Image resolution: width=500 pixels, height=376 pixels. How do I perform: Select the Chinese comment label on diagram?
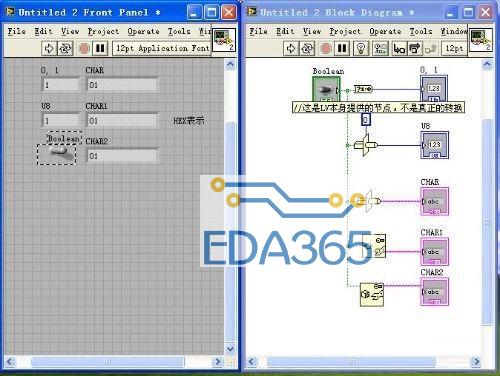(x=378, y=108)
